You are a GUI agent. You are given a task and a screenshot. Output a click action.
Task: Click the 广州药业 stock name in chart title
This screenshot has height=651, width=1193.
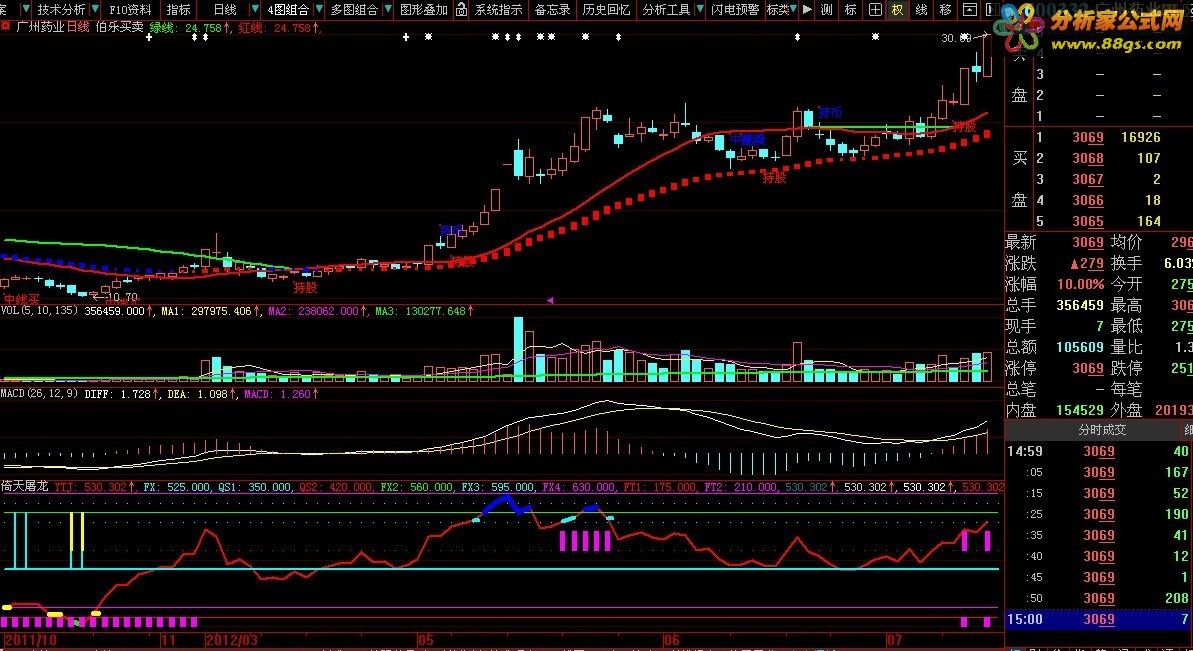point(40,27)
